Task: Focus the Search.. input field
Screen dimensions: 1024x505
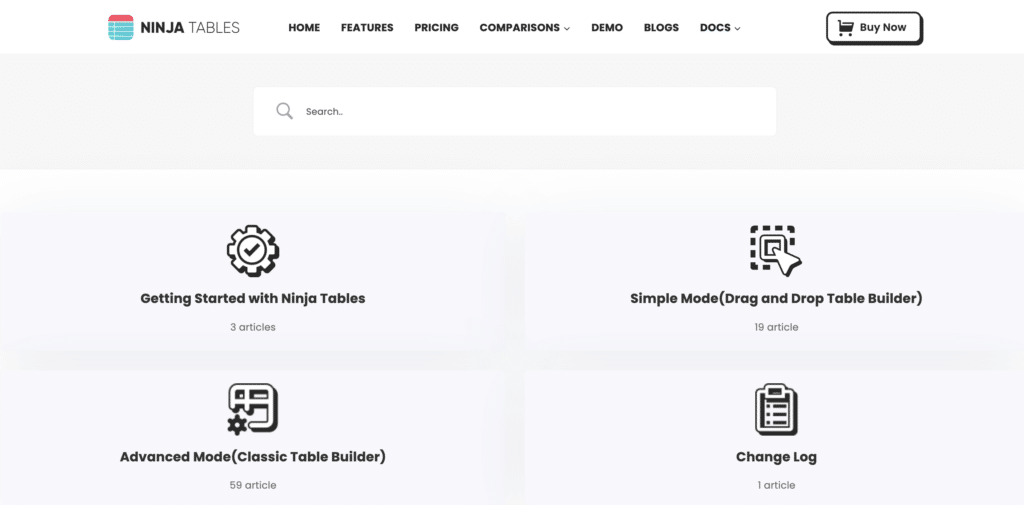Action: click(515, 111)
